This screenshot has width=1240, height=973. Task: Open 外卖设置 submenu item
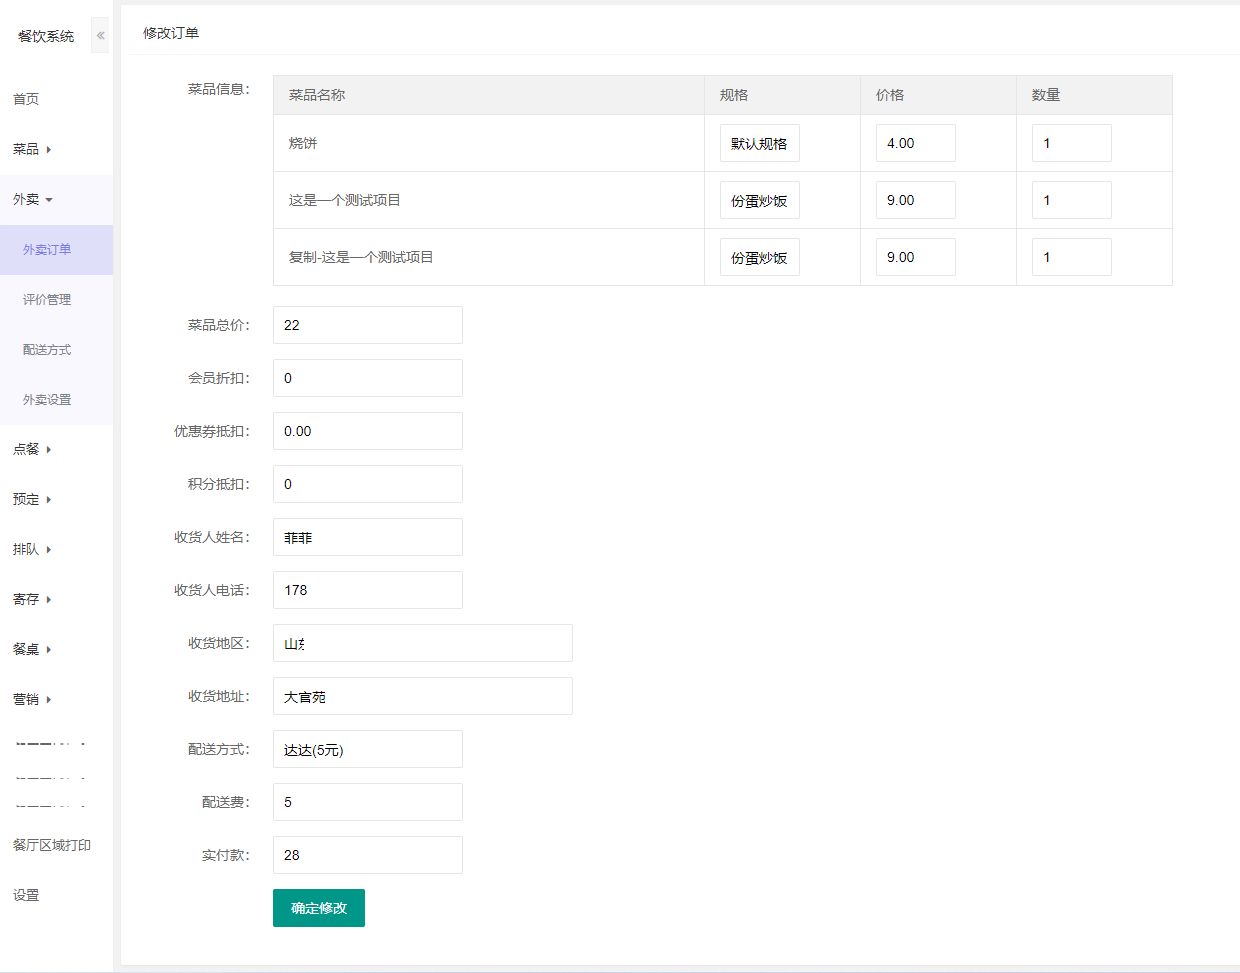click(x=47, y=399)
